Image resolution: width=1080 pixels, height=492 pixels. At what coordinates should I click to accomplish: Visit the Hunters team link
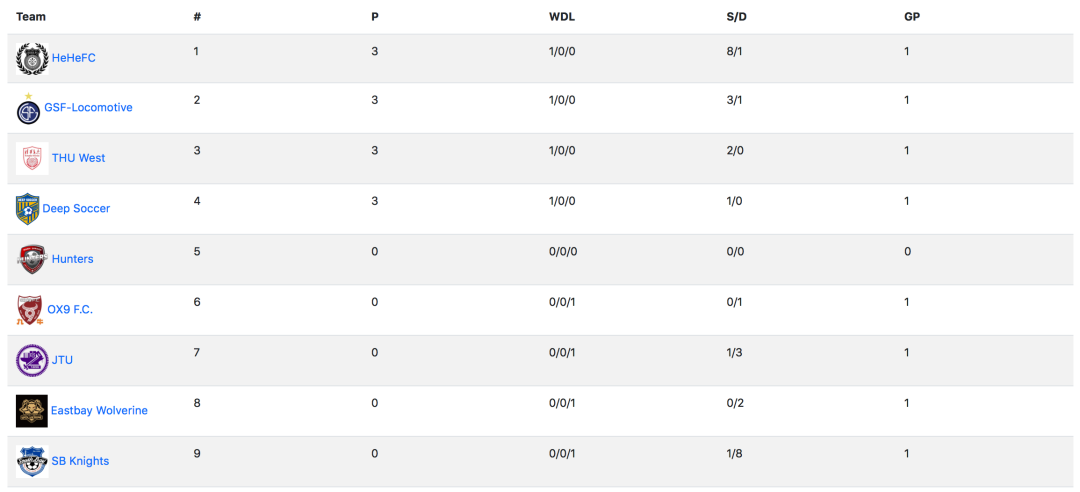pyautogui.click(x=72, y=258)
